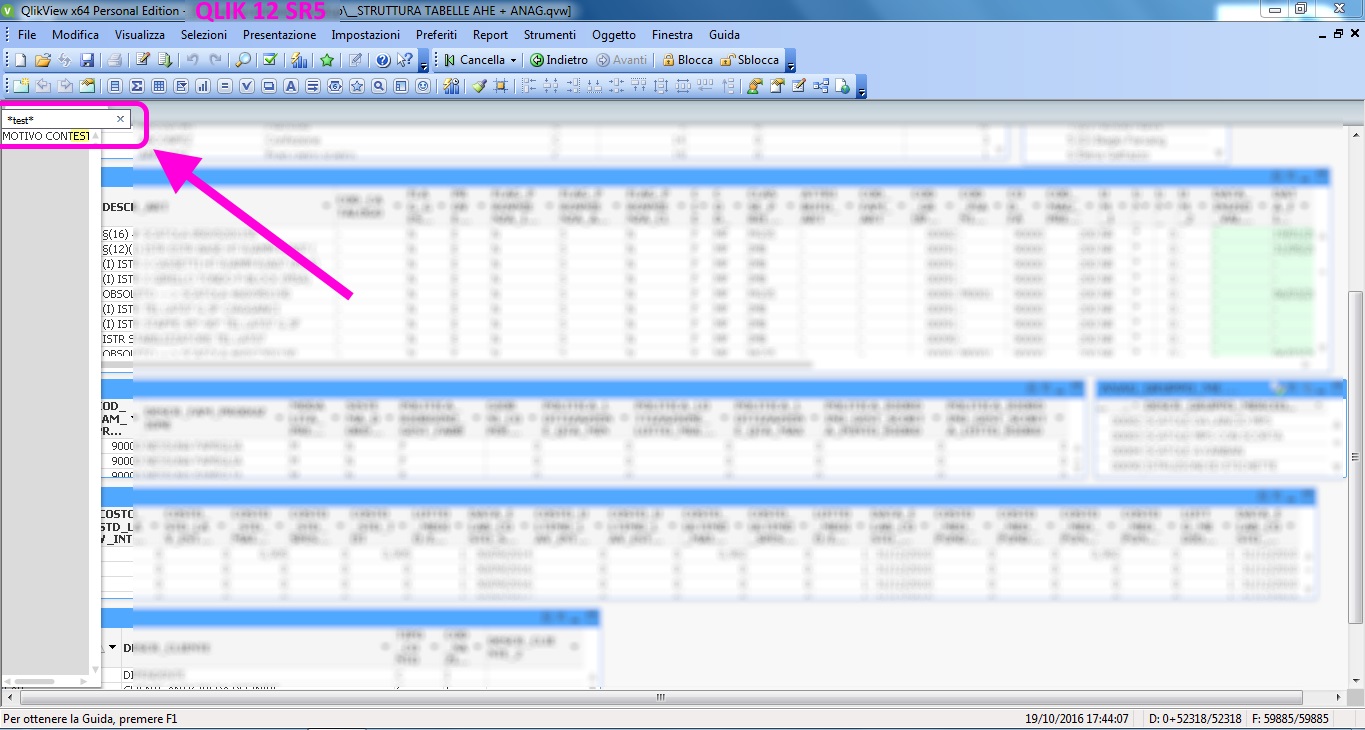The height and width of the screenshot is (730, 1365).
Task: Activate the context help pointer icon
Action: [x=405, y=60]
